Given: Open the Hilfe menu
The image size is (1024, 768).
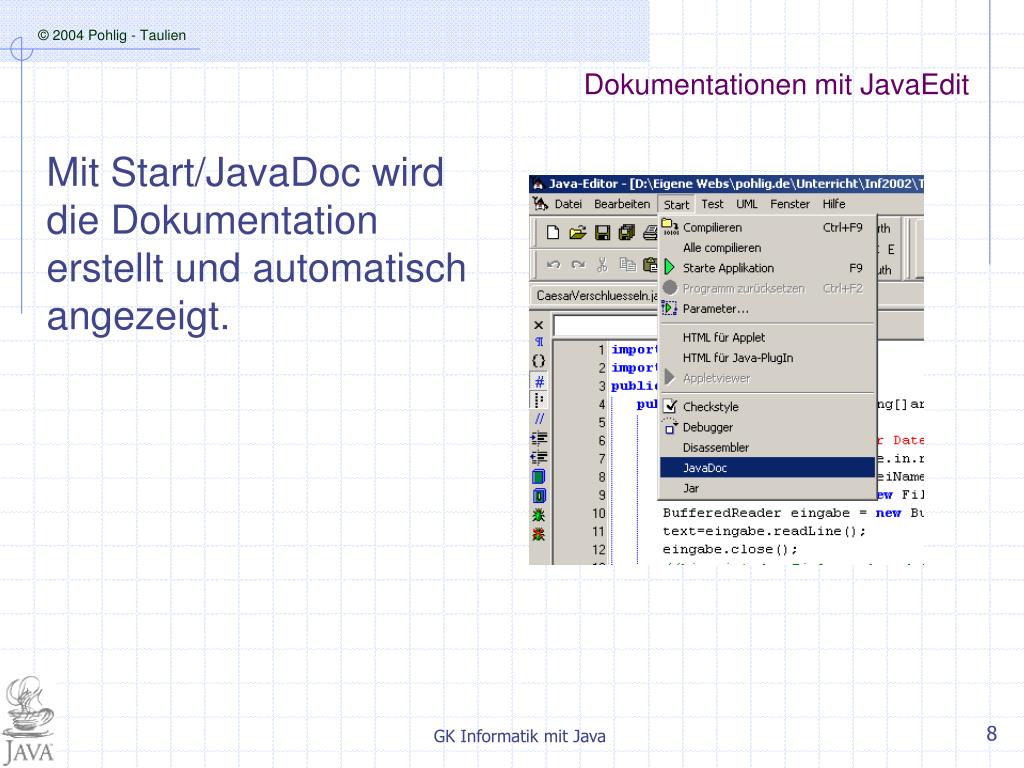Looking at the screenshot, I should 834,204.
